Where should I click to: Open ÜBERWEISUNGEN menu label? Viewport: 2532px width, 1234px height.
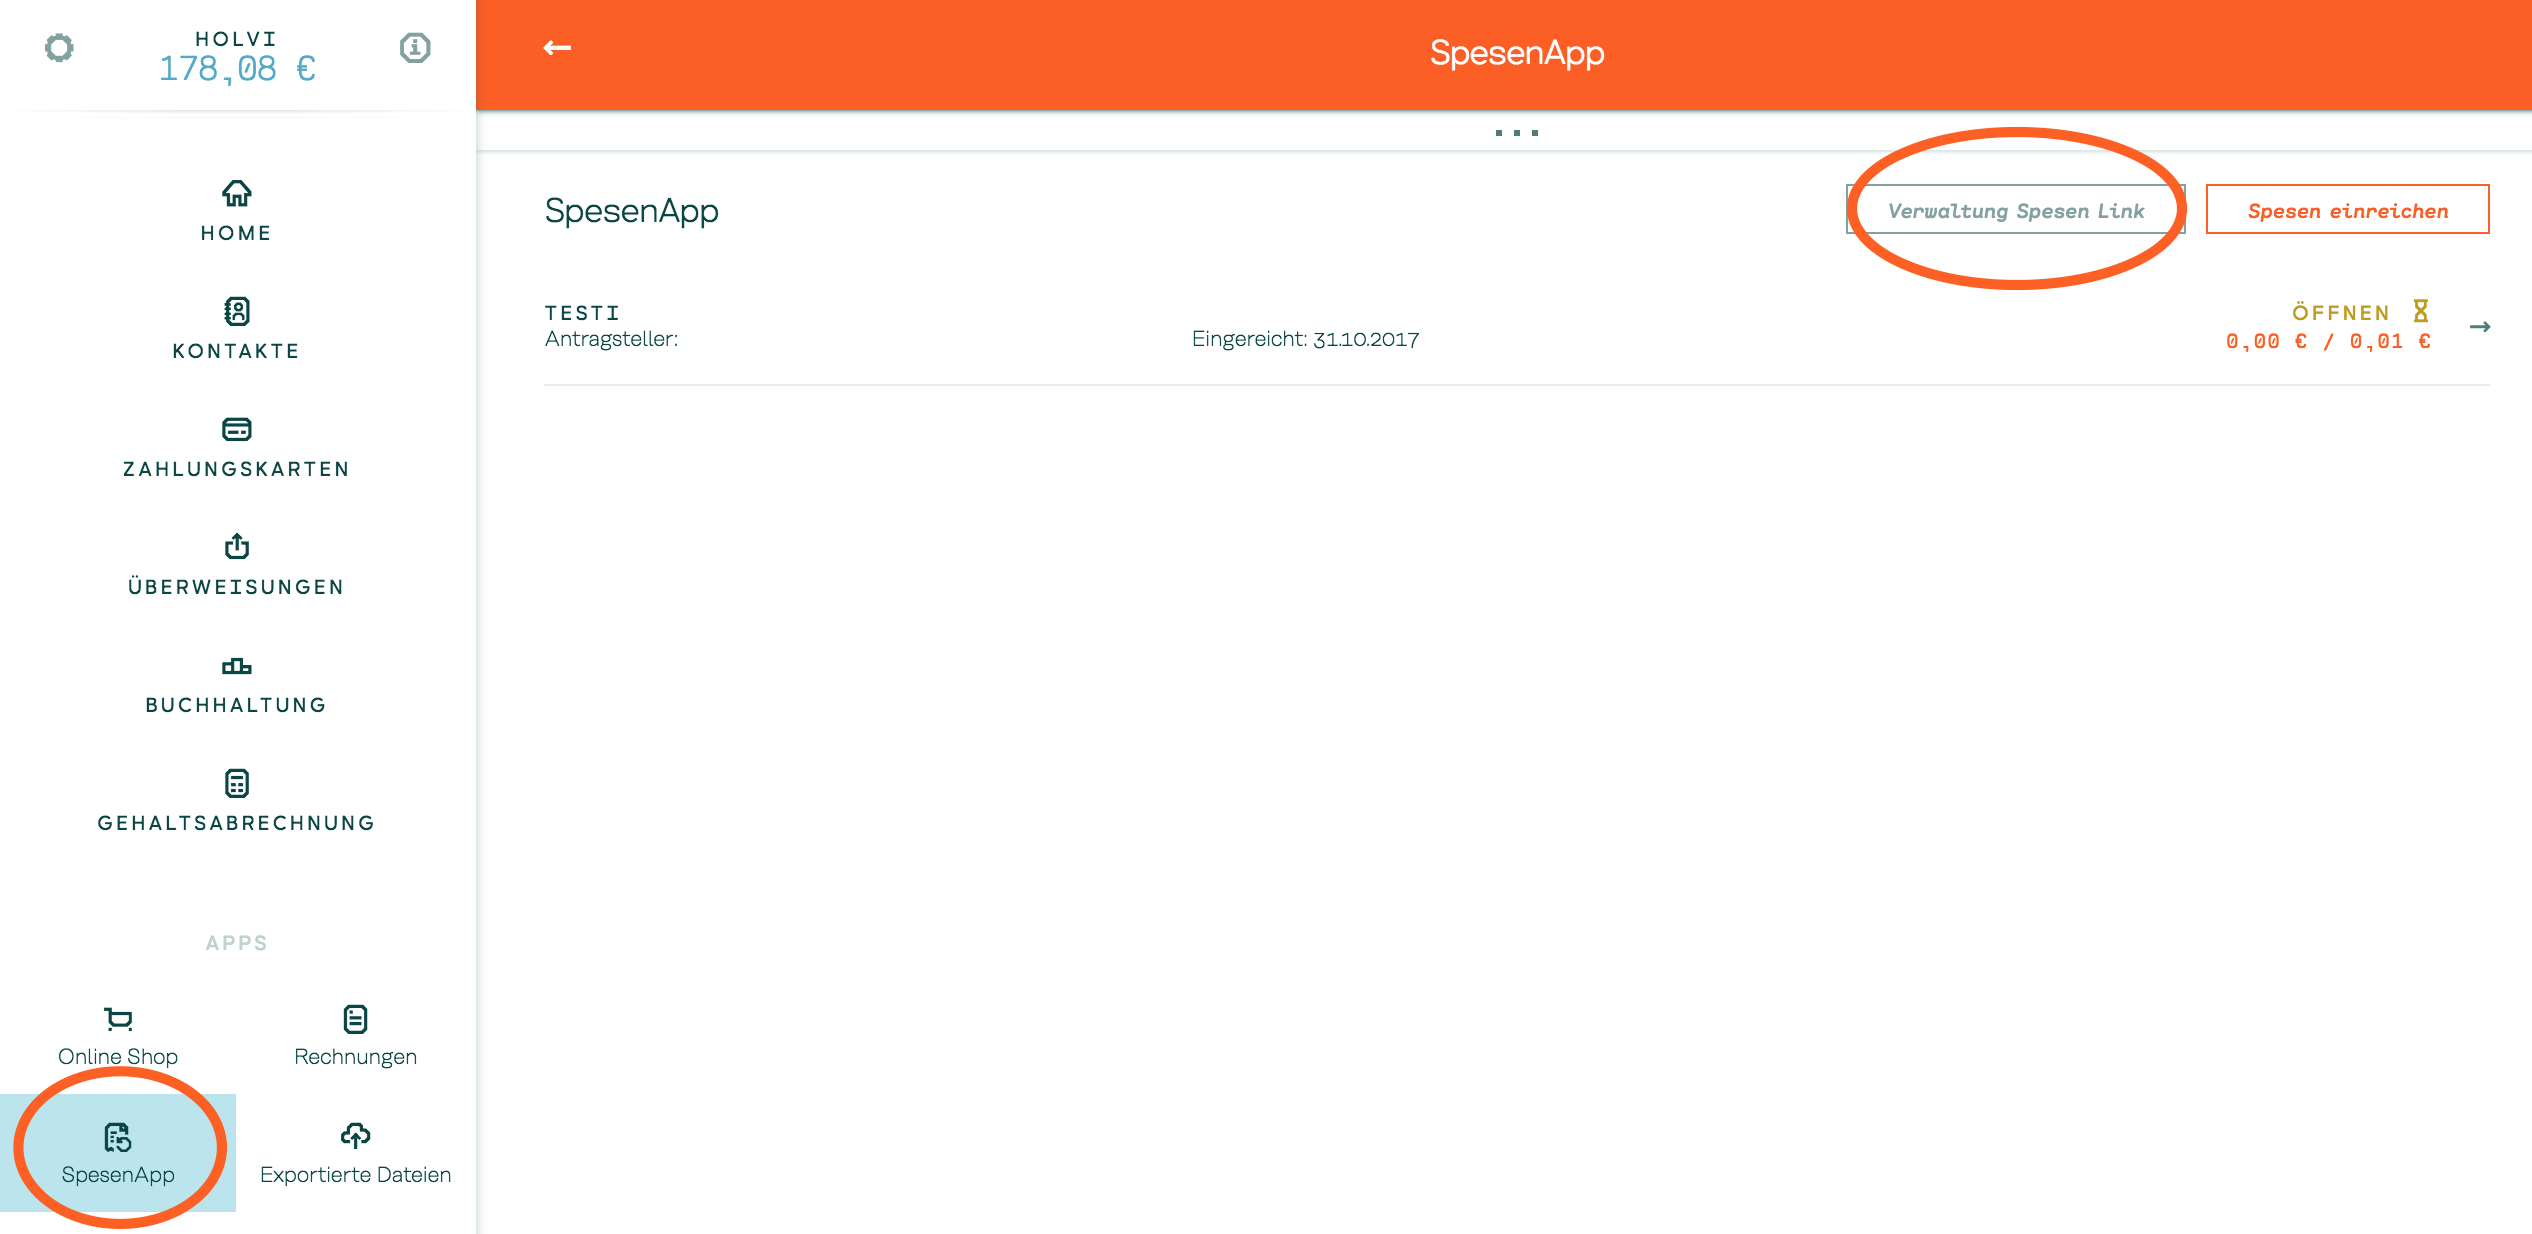237,586
